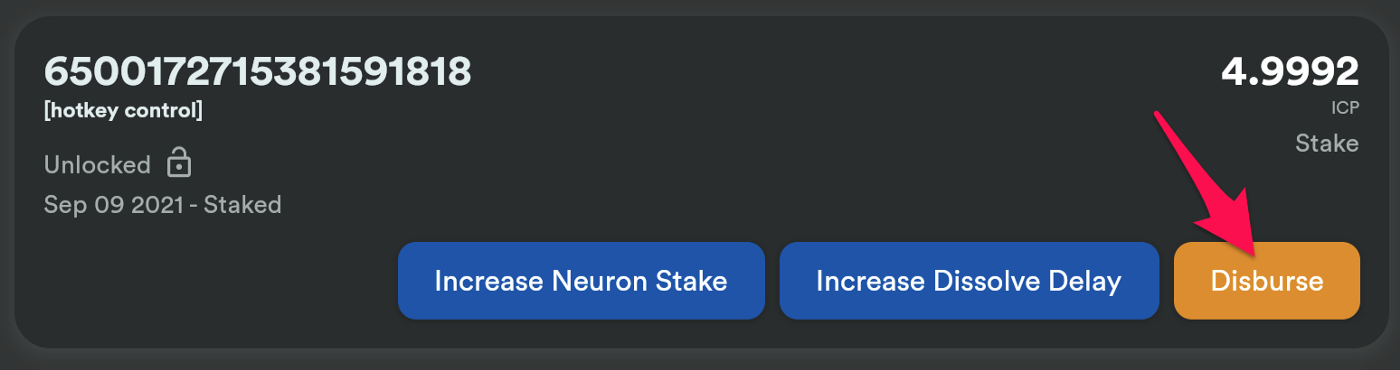Click the Sep 09 2021 staked date
Image resolution: width=1400 pixels, height=370 pixels.
point(162,205)
